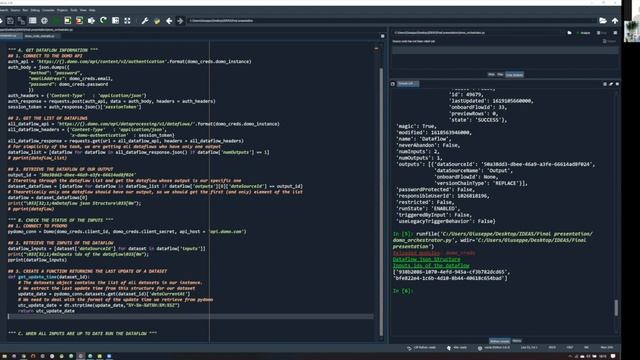Click the forward arrow in toolbar

[x=180, y=20]
